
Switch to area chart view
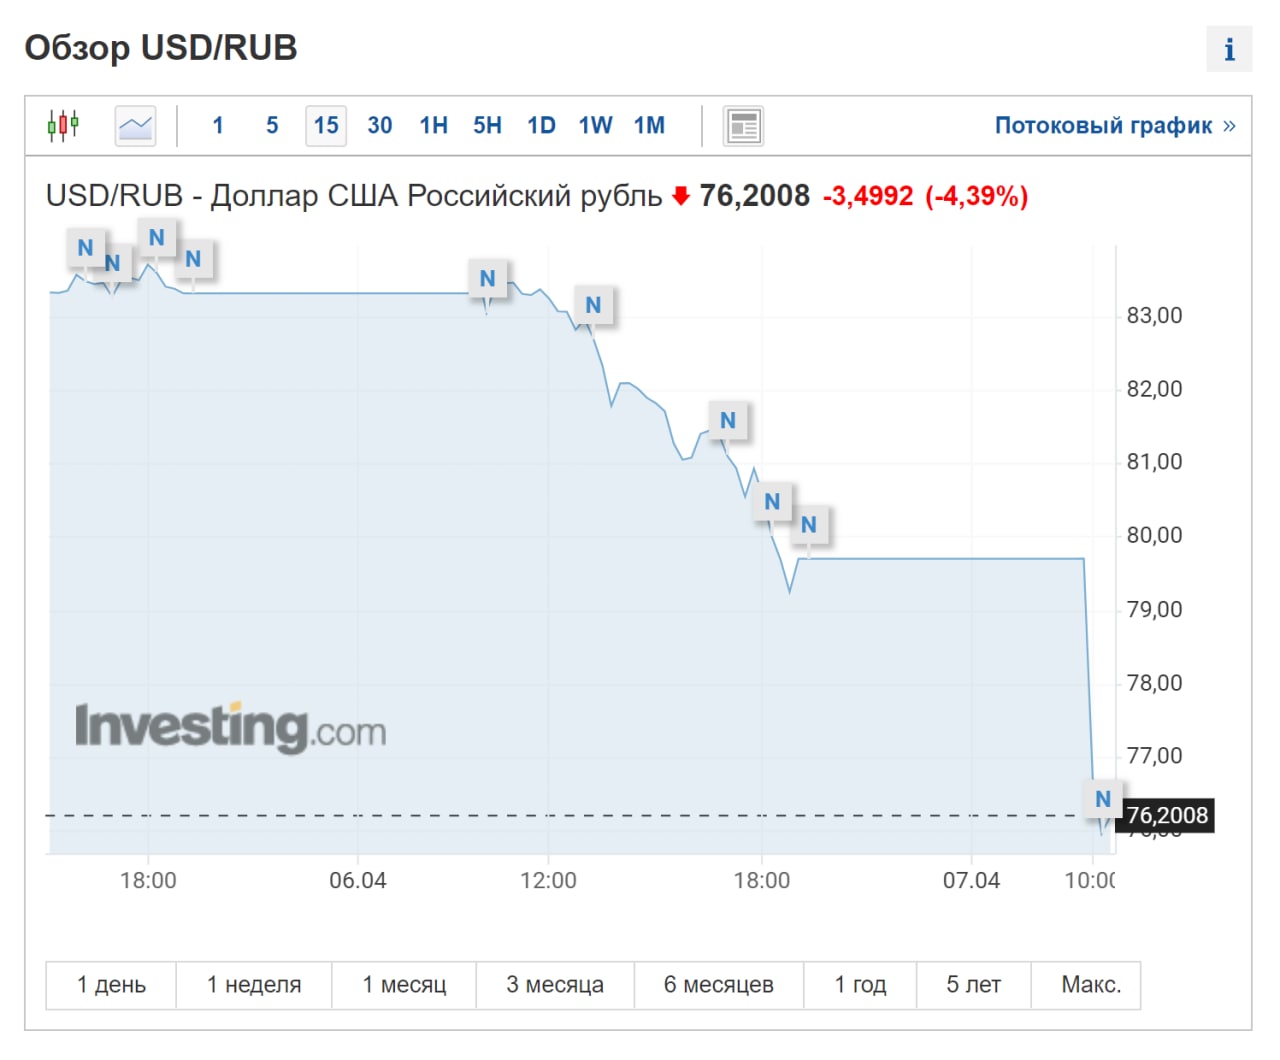[135, 126]
